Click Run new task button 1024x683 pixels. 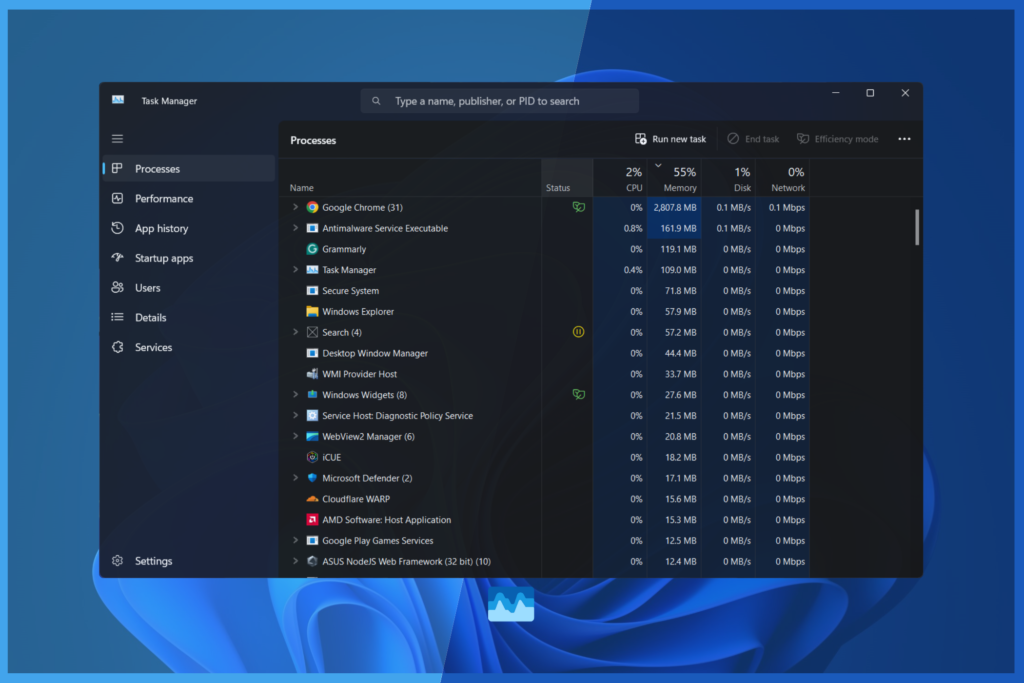[671, 139]
